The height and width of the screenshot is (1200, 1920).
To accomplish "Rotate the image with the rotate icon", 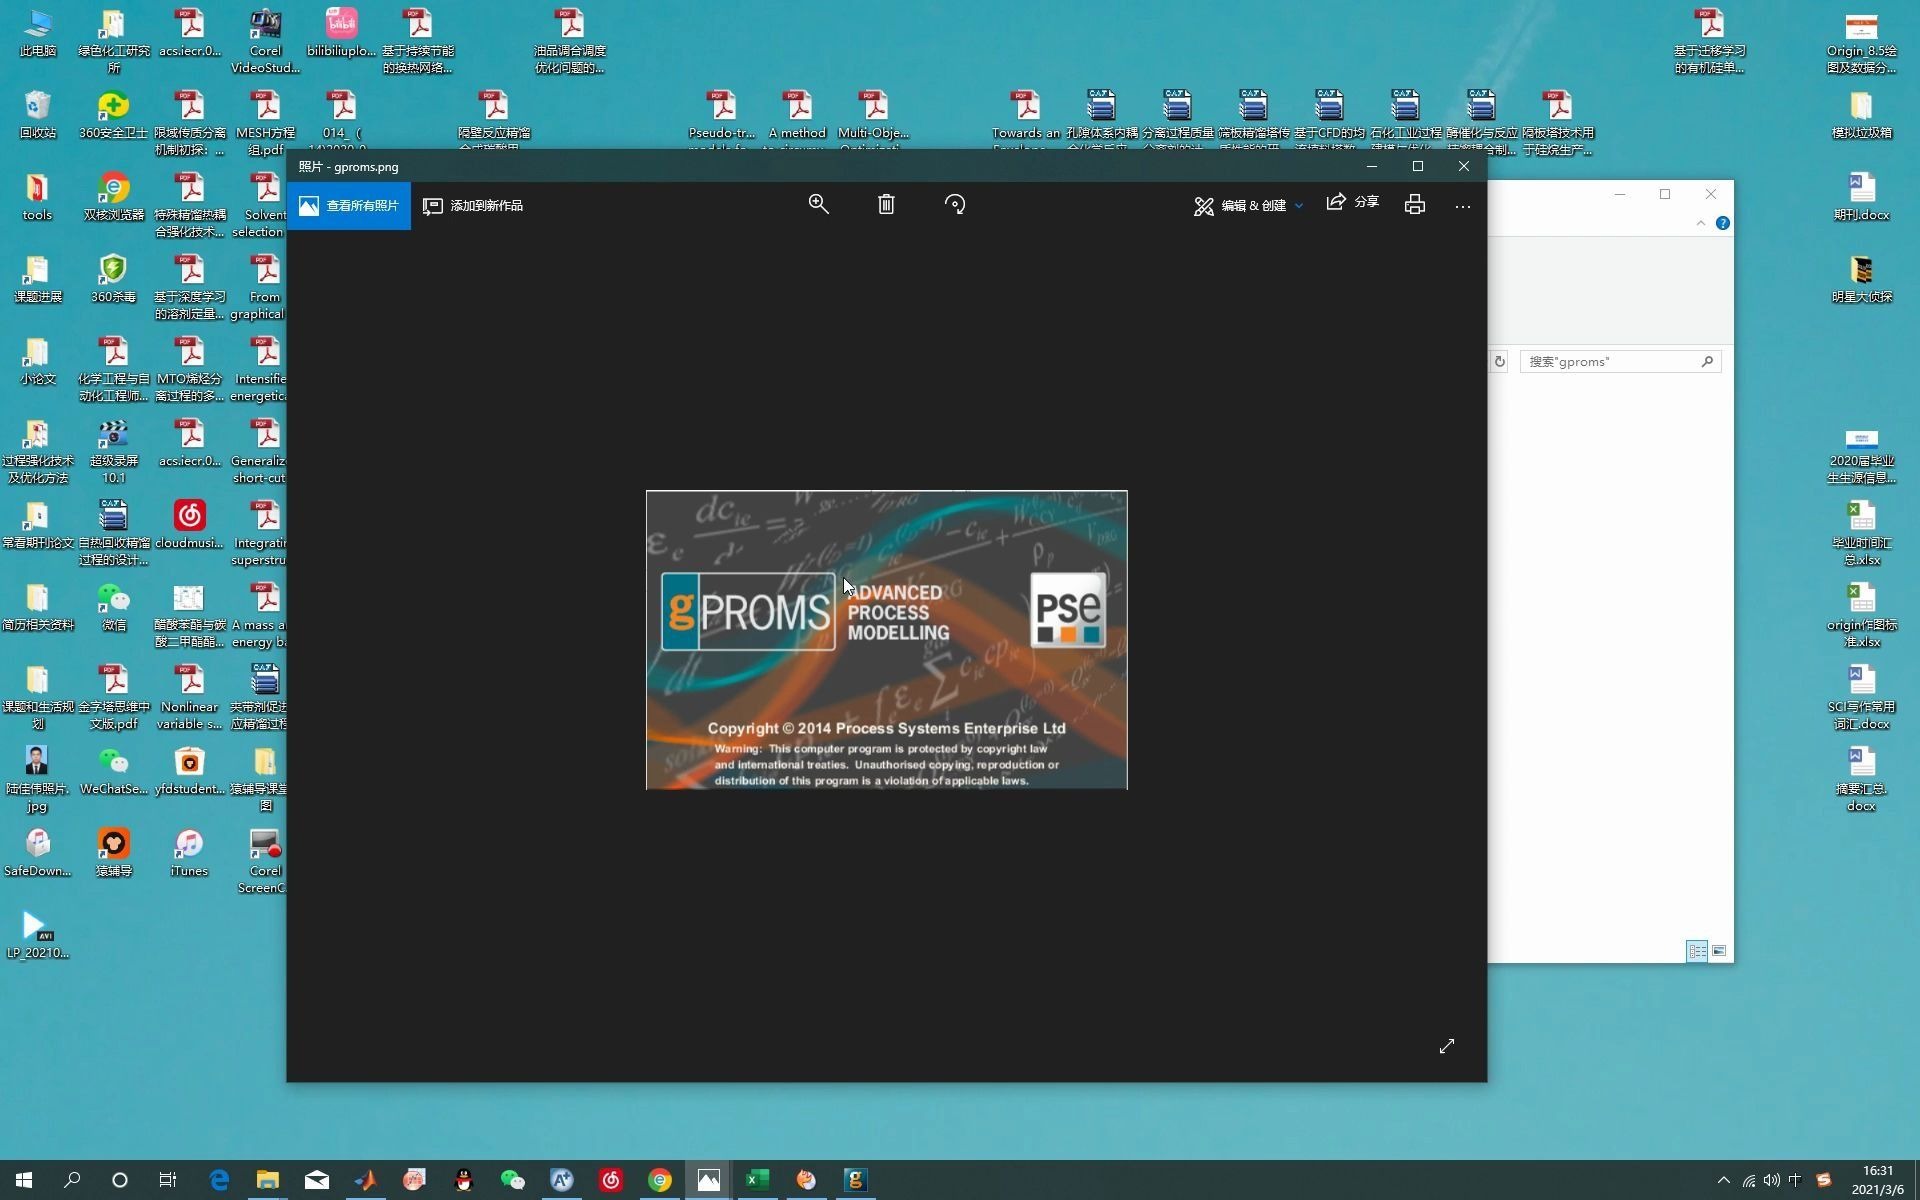I will [955, 204].
